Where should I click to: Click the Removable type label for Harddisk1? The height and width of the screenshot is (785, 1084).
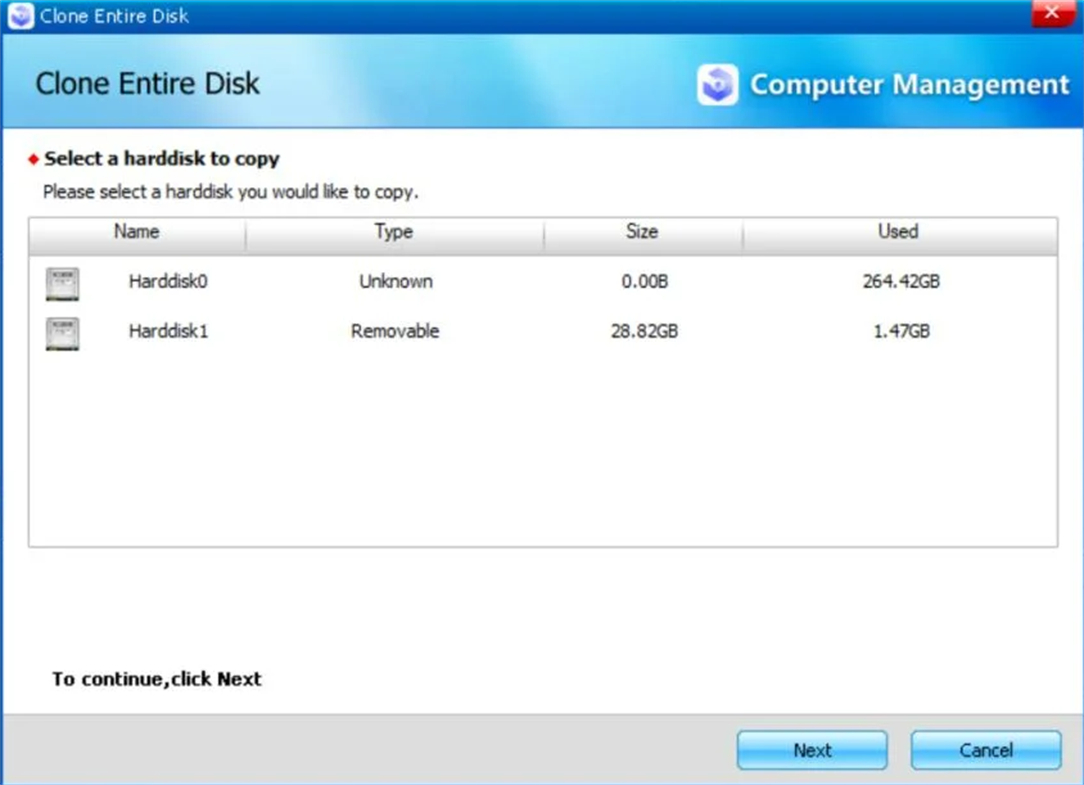coord(394,332)
